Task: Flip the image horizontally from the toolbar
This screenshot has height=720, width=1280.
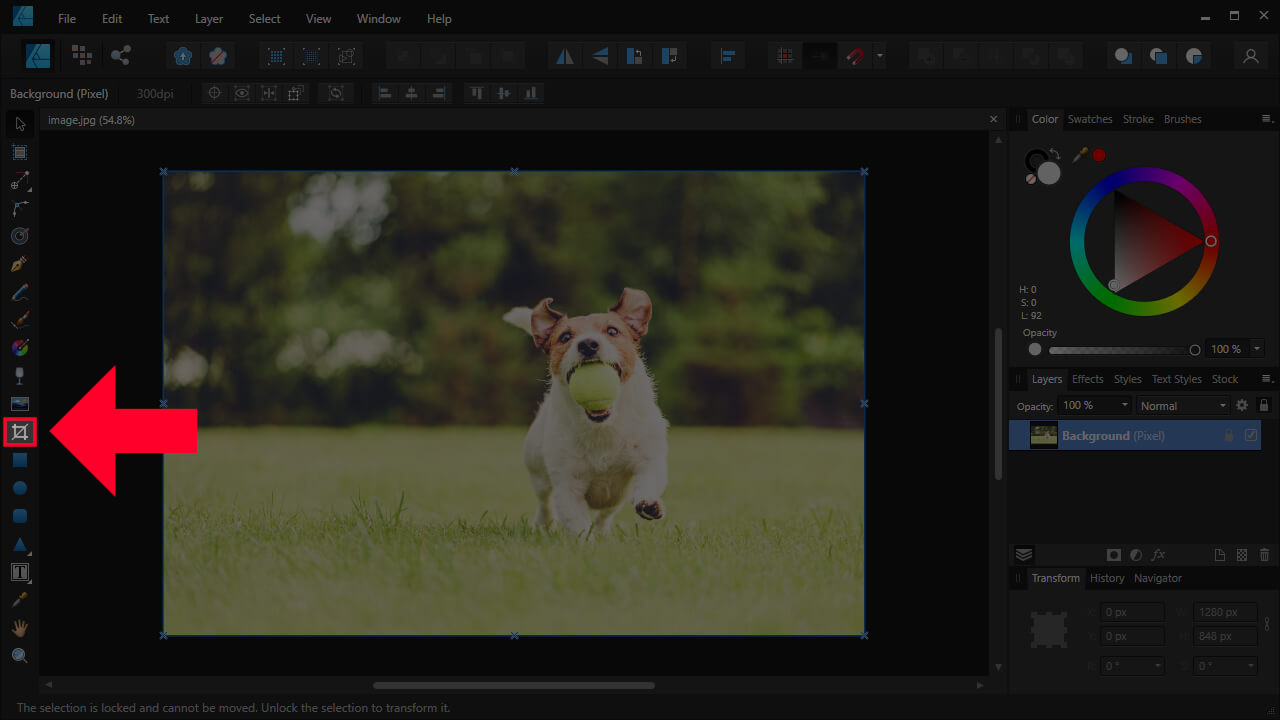Action: (x=564, y=56)
